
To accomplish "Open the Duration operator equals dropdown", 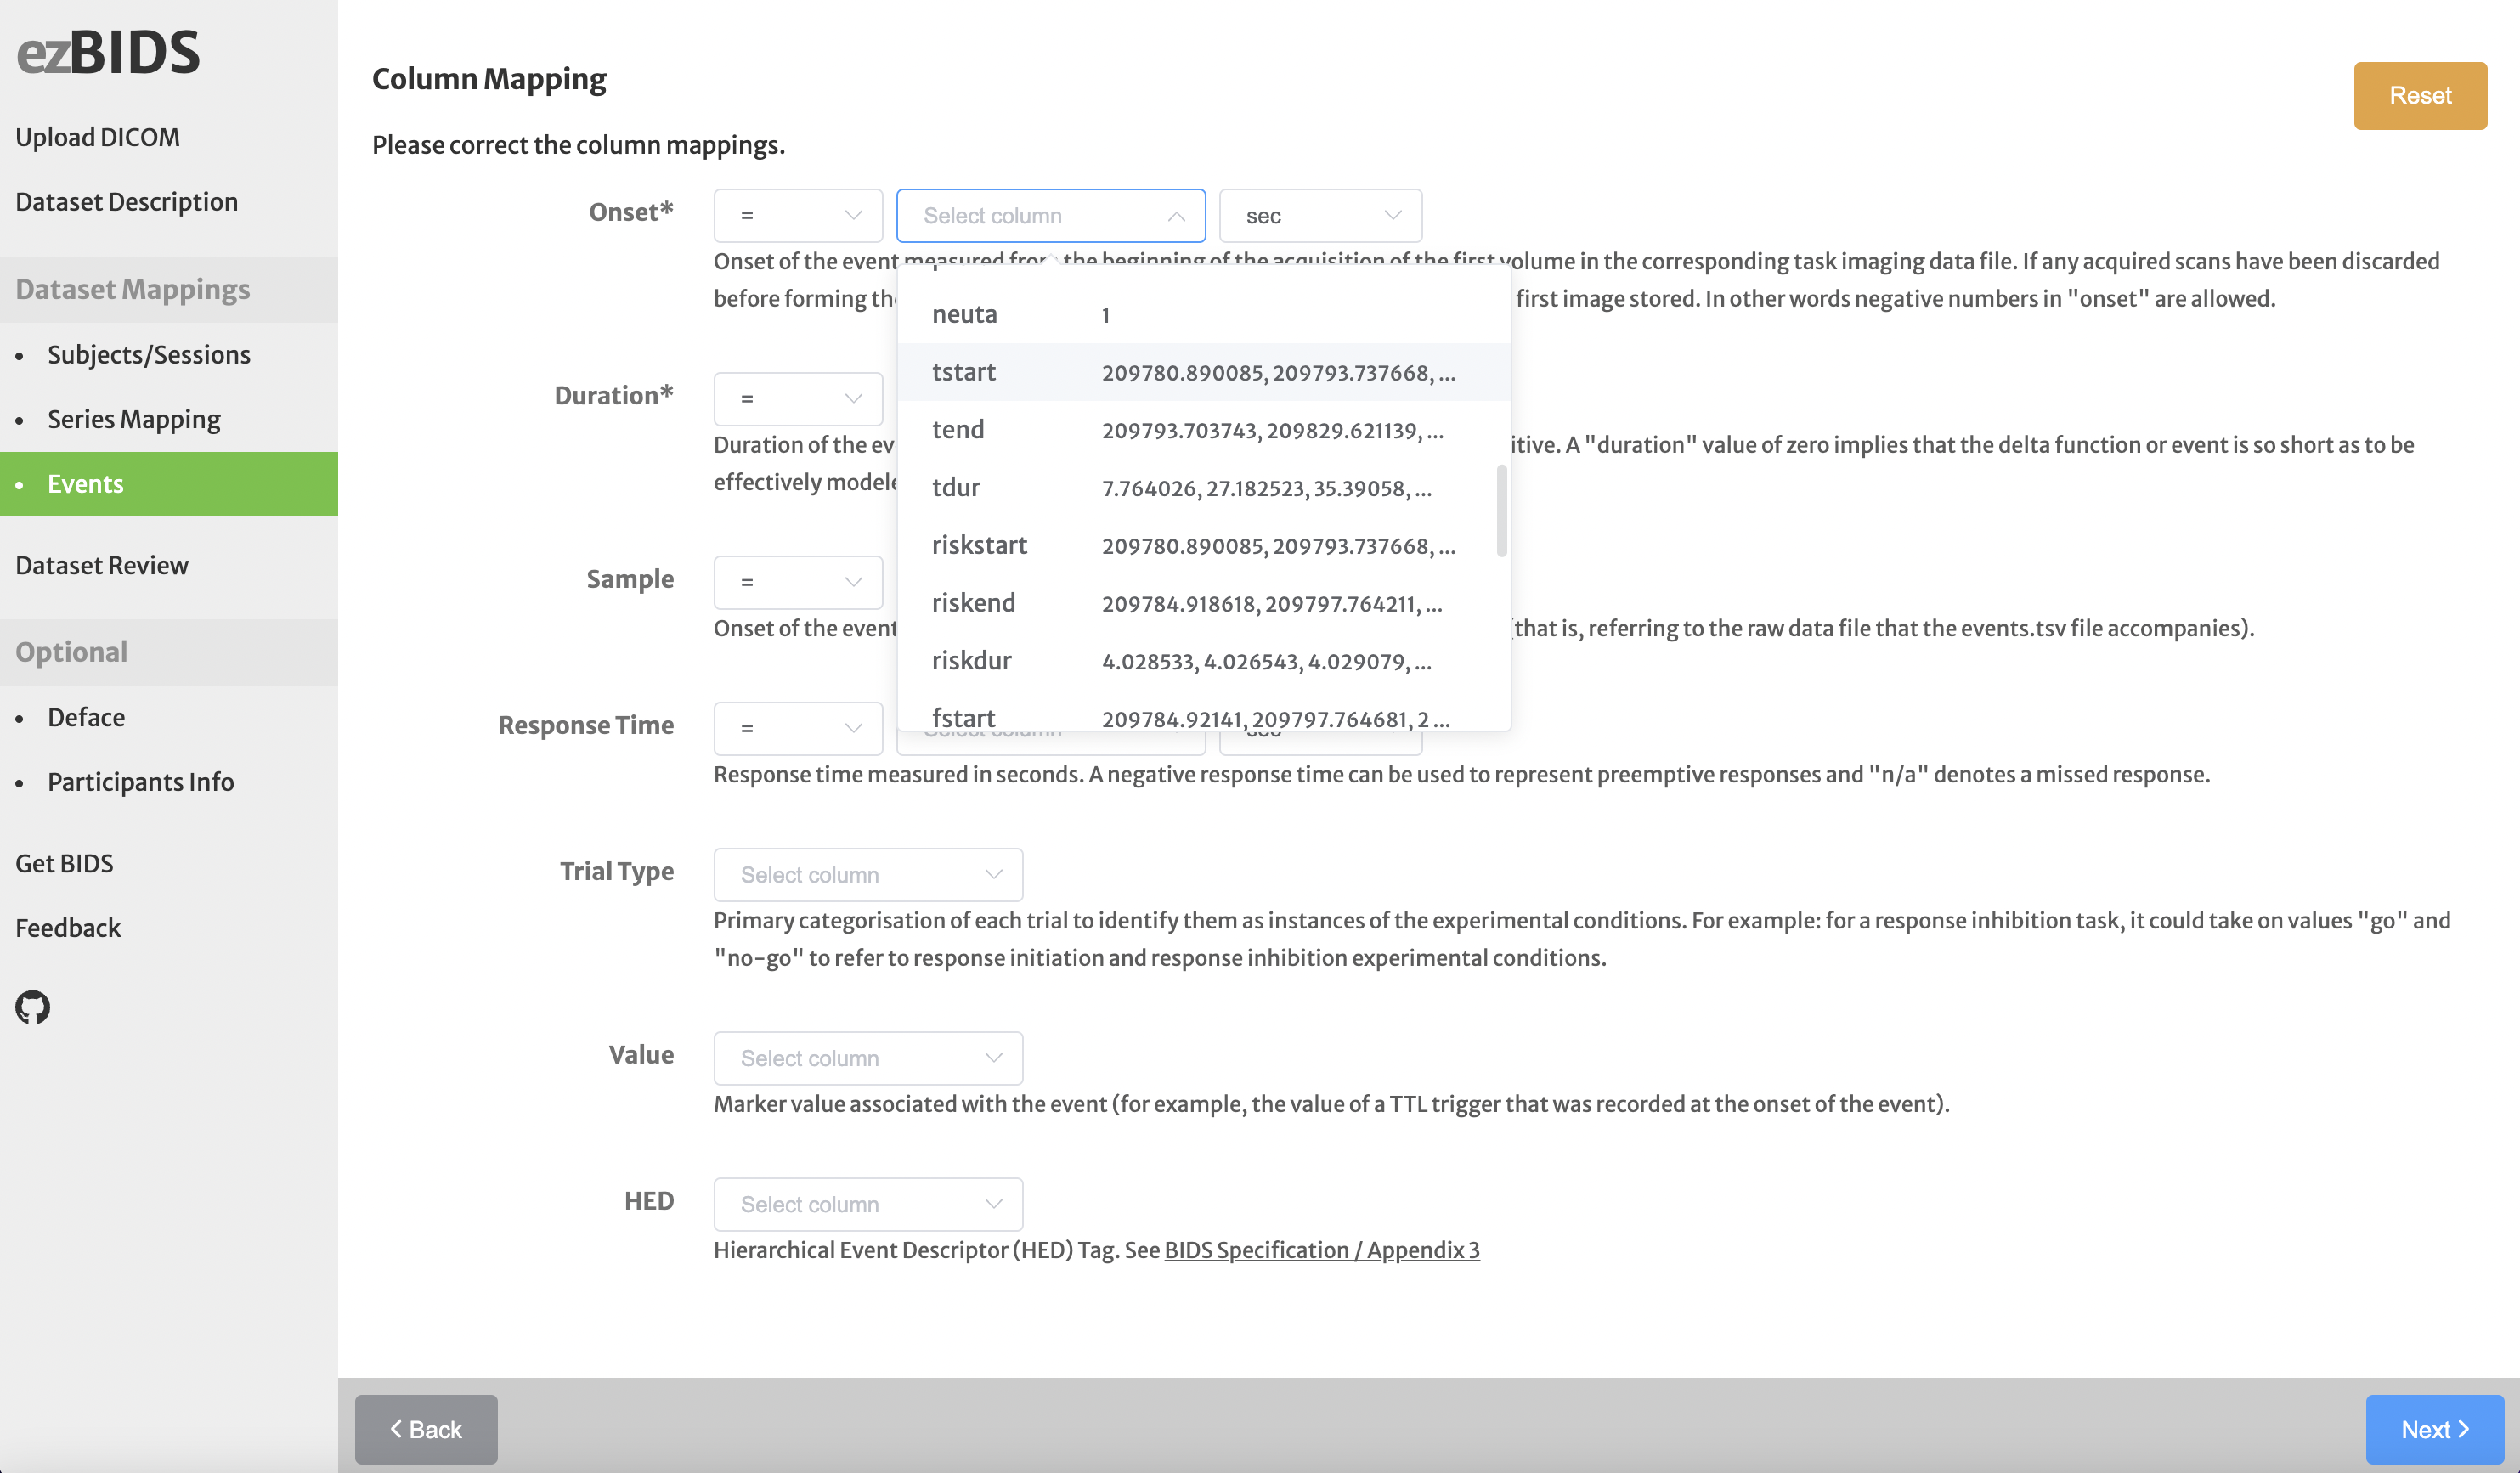I will tap(798, 399).
